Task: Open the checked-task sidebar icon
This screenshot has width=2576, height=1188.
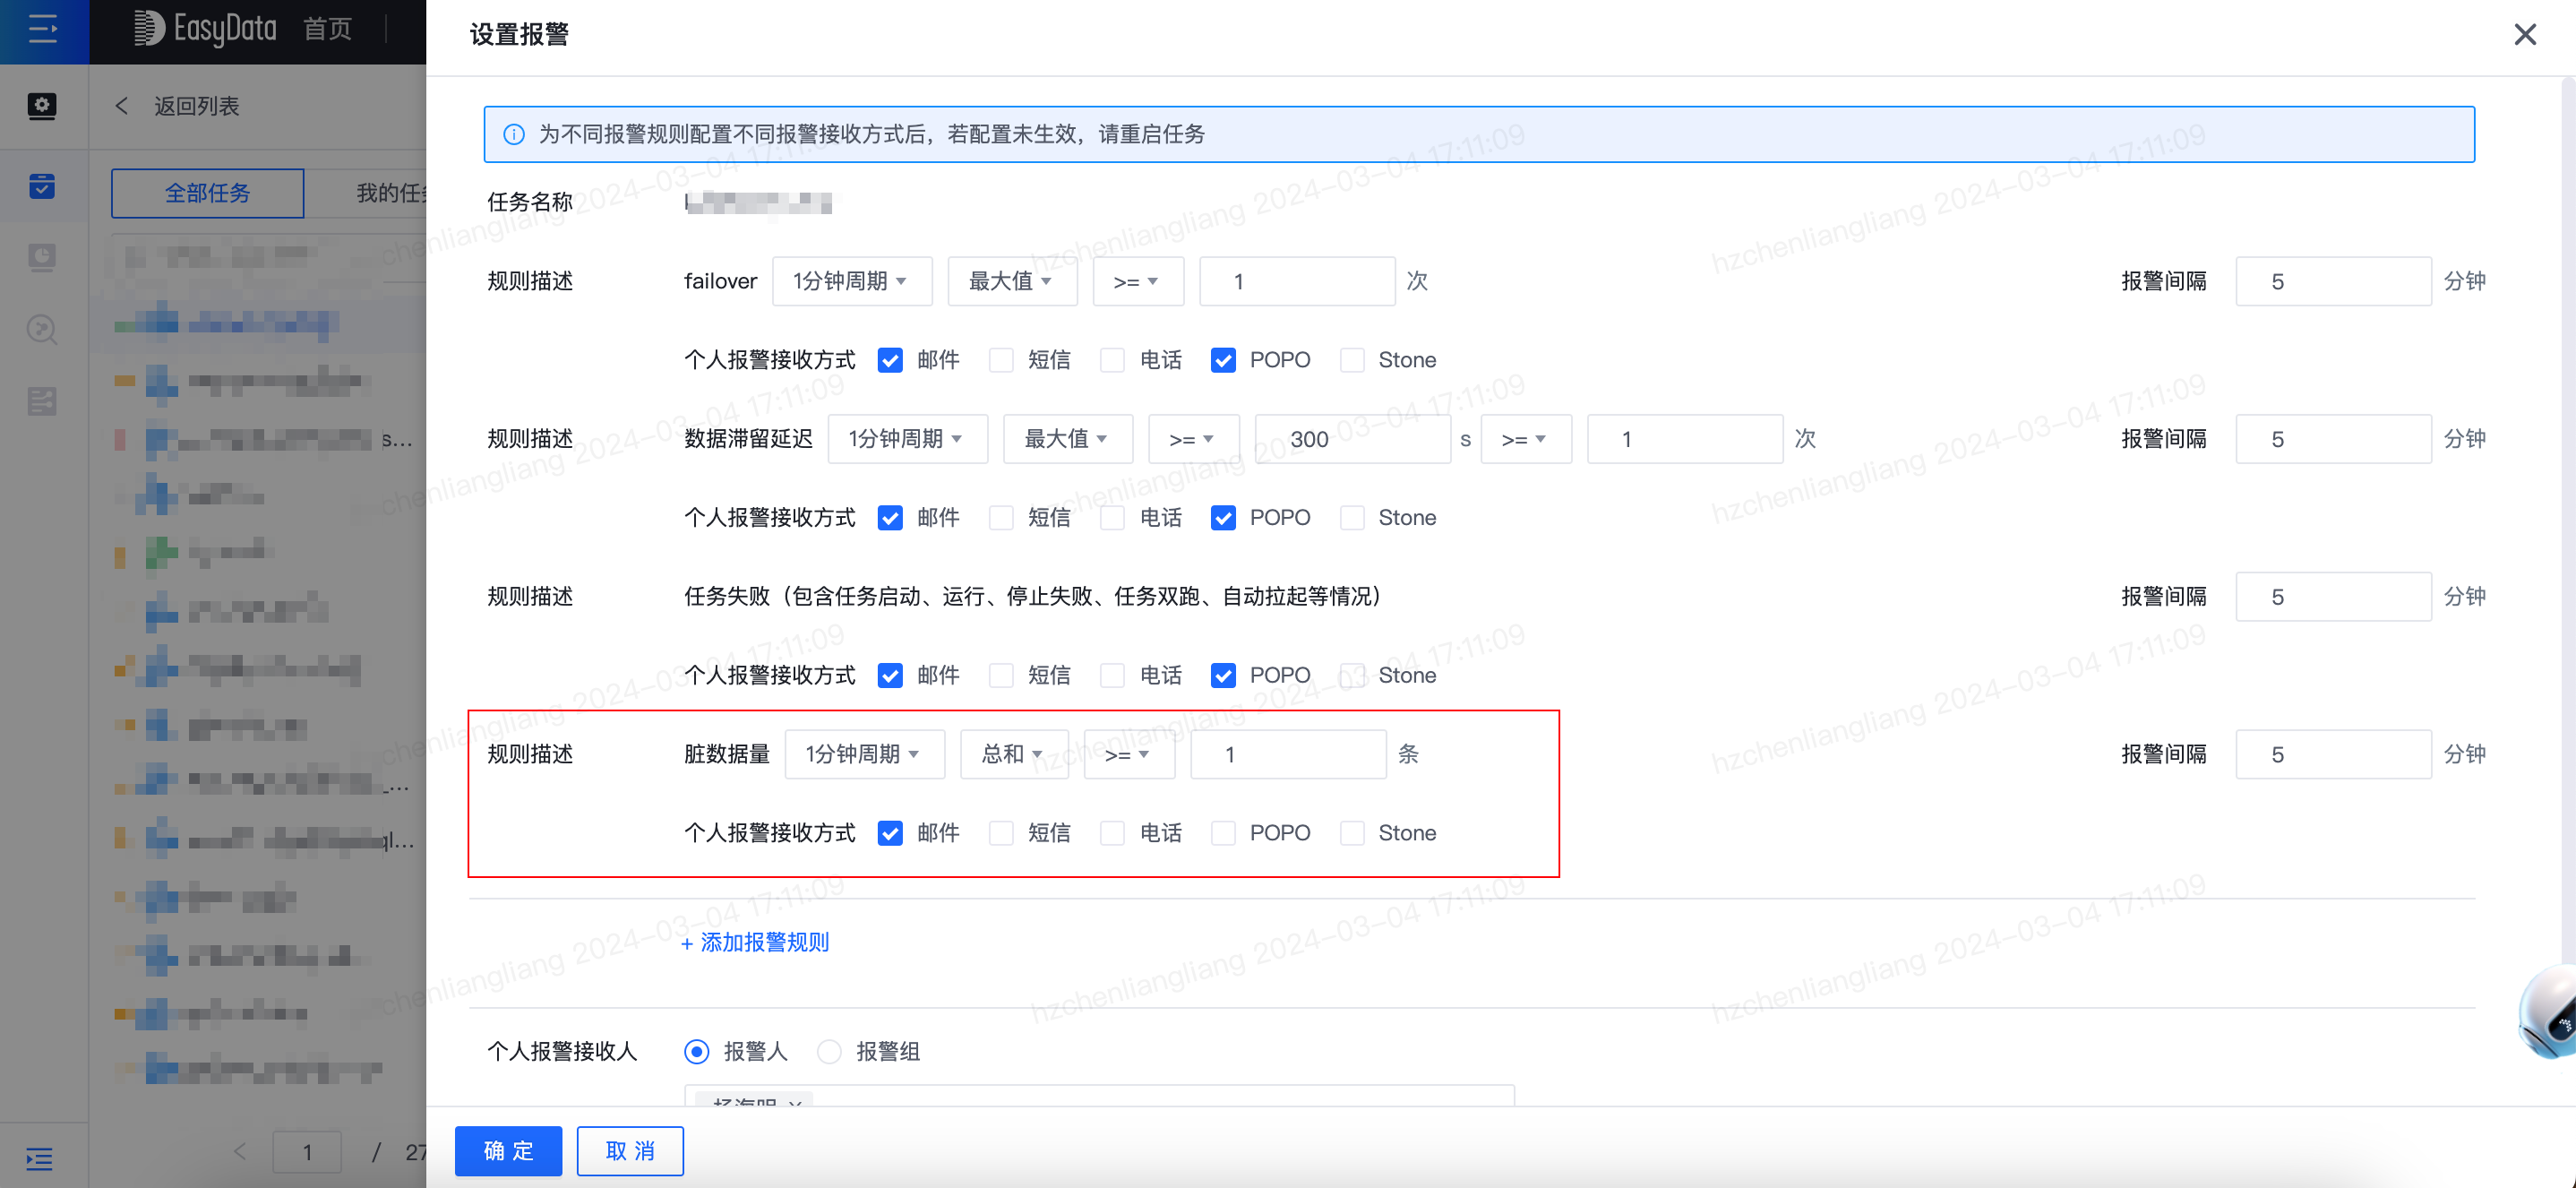Action: tap(42, 186)
